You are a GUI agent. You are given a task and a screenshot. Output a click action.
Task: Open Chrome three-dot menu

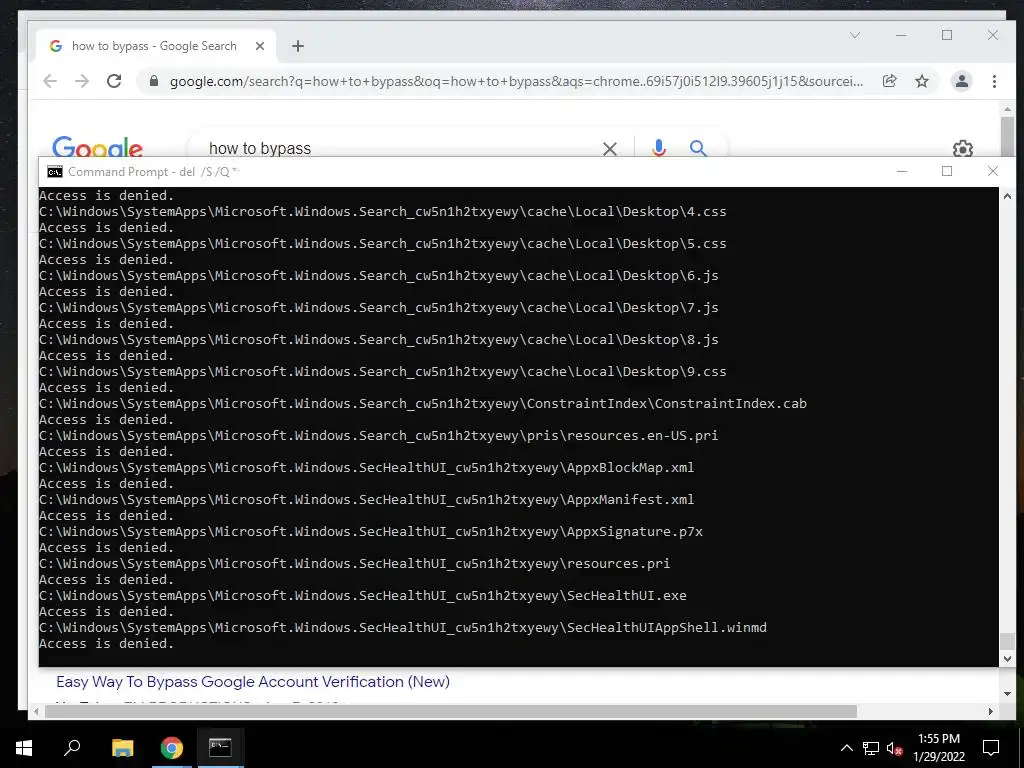click(x=994, y=81)
